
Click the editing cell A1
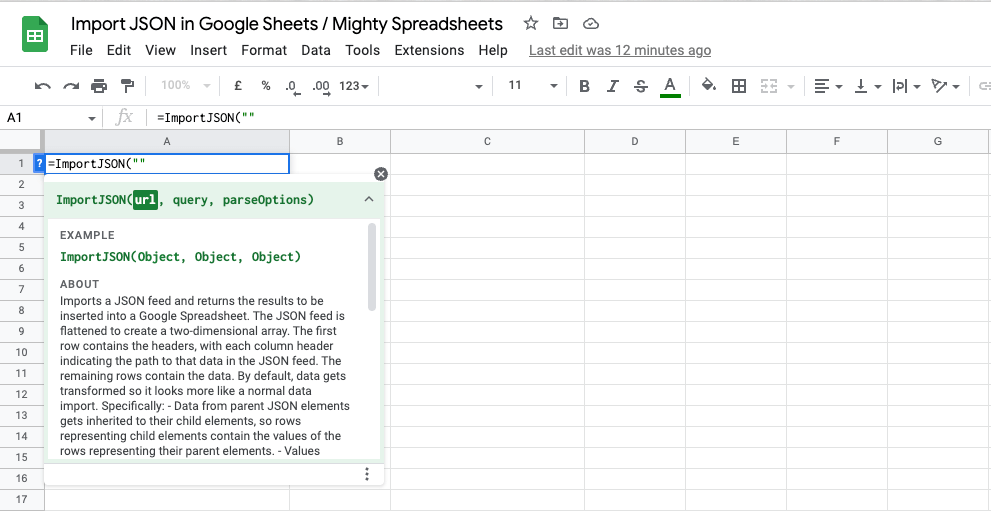[x=167, y=164]
